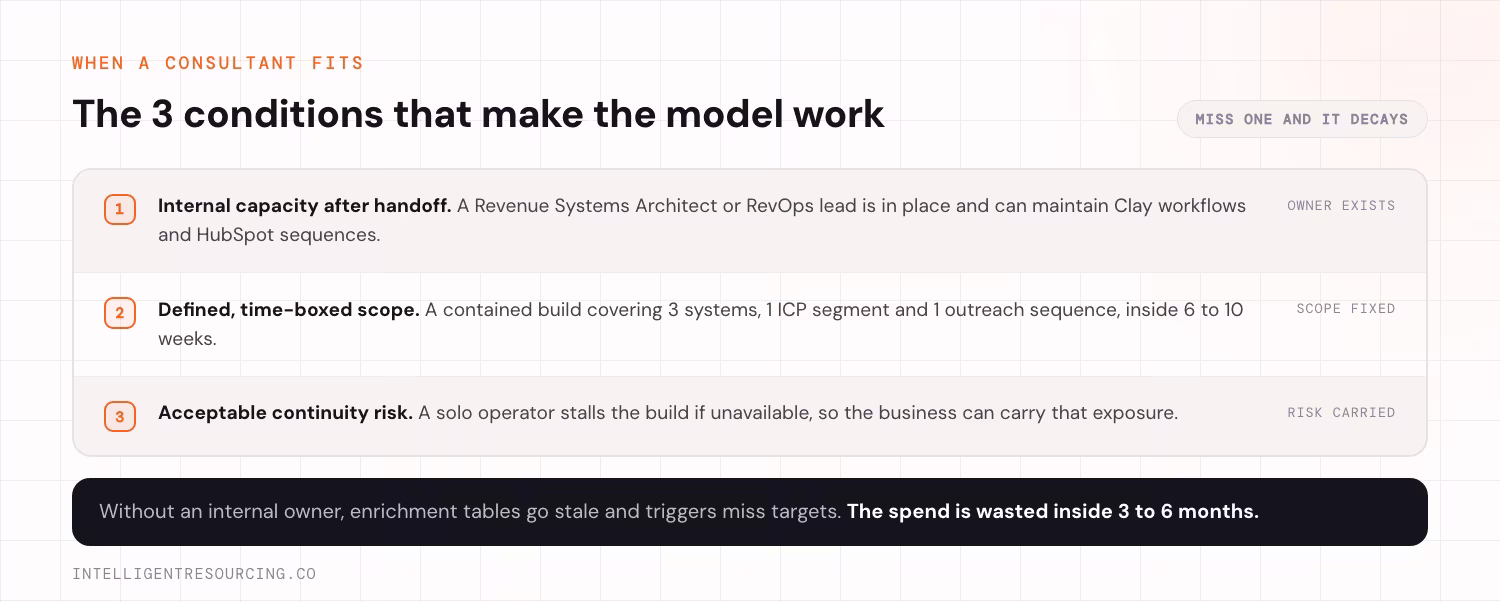Open the INTELLIGENTRESOURCING.CO footer link
The width and height of the screenshot is (1500, 602).
[194, 574]
